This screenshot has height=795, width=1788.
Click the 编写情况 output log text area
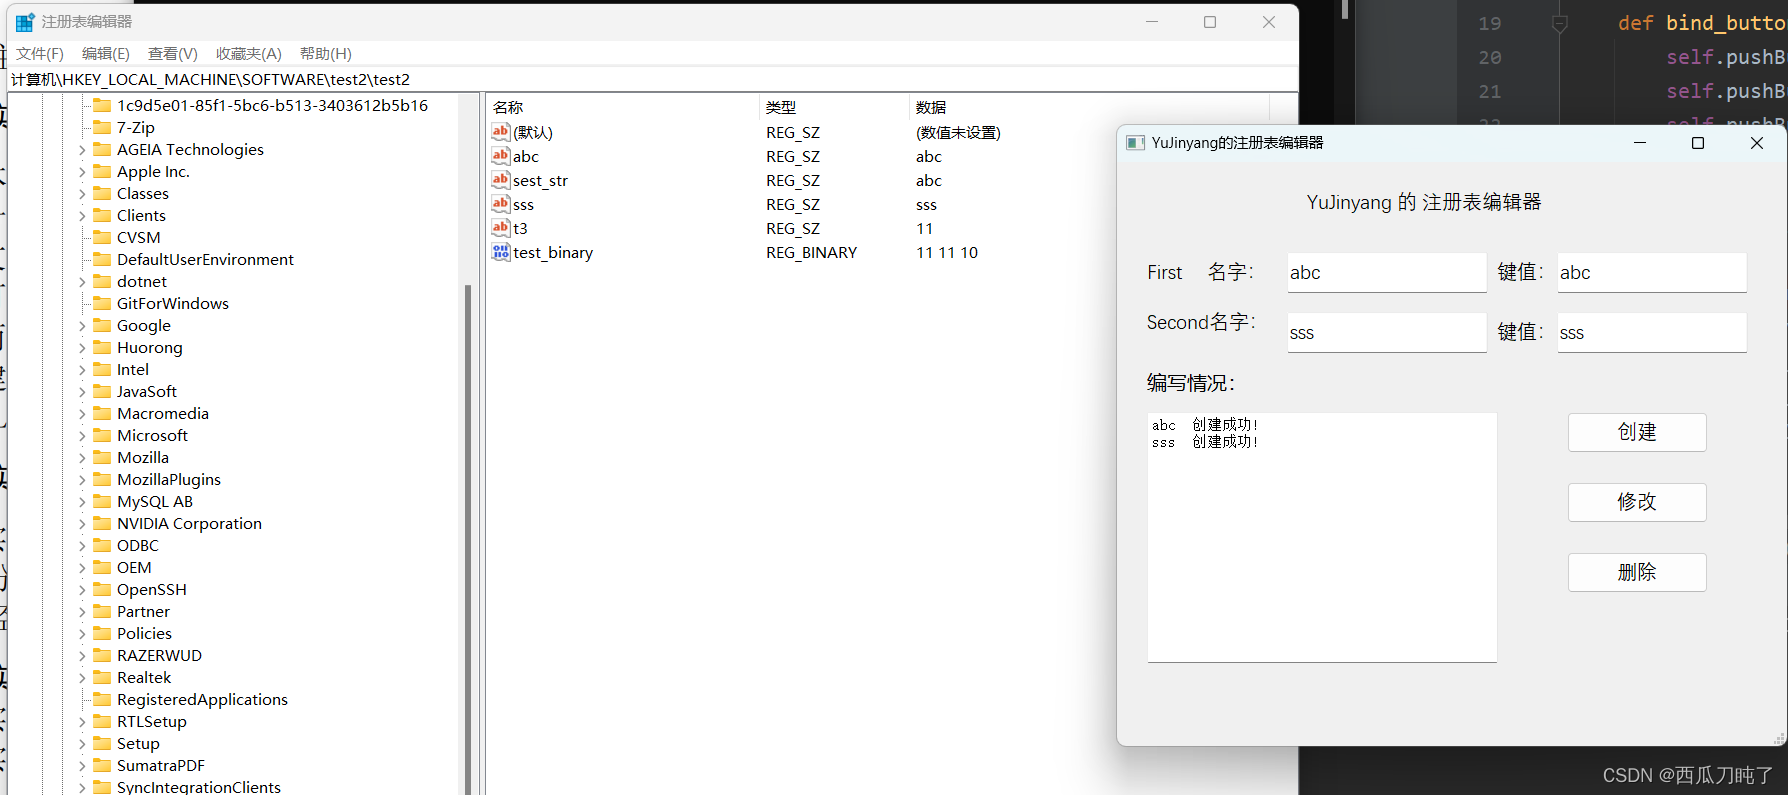coord(1322,537)
